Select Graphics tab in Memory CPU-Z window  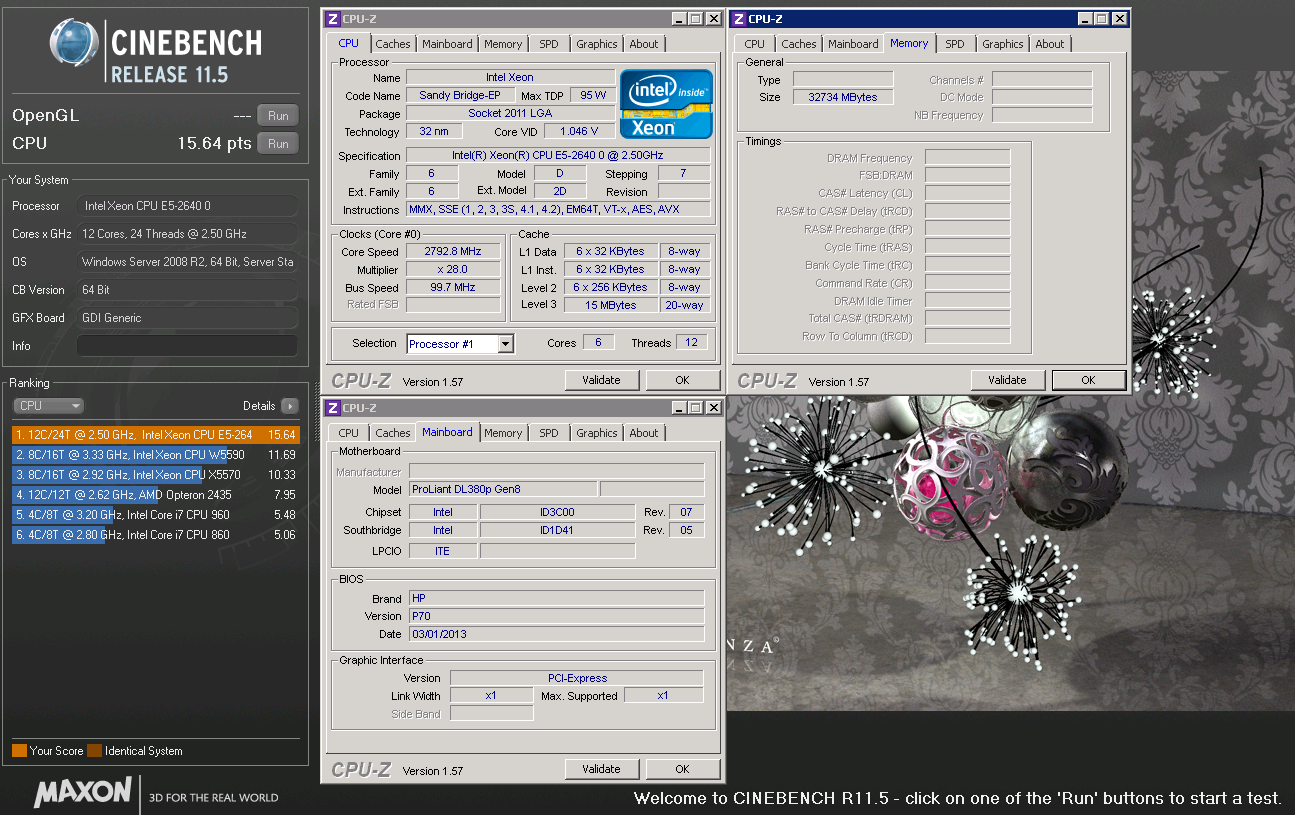click(x=1003, y=44)
